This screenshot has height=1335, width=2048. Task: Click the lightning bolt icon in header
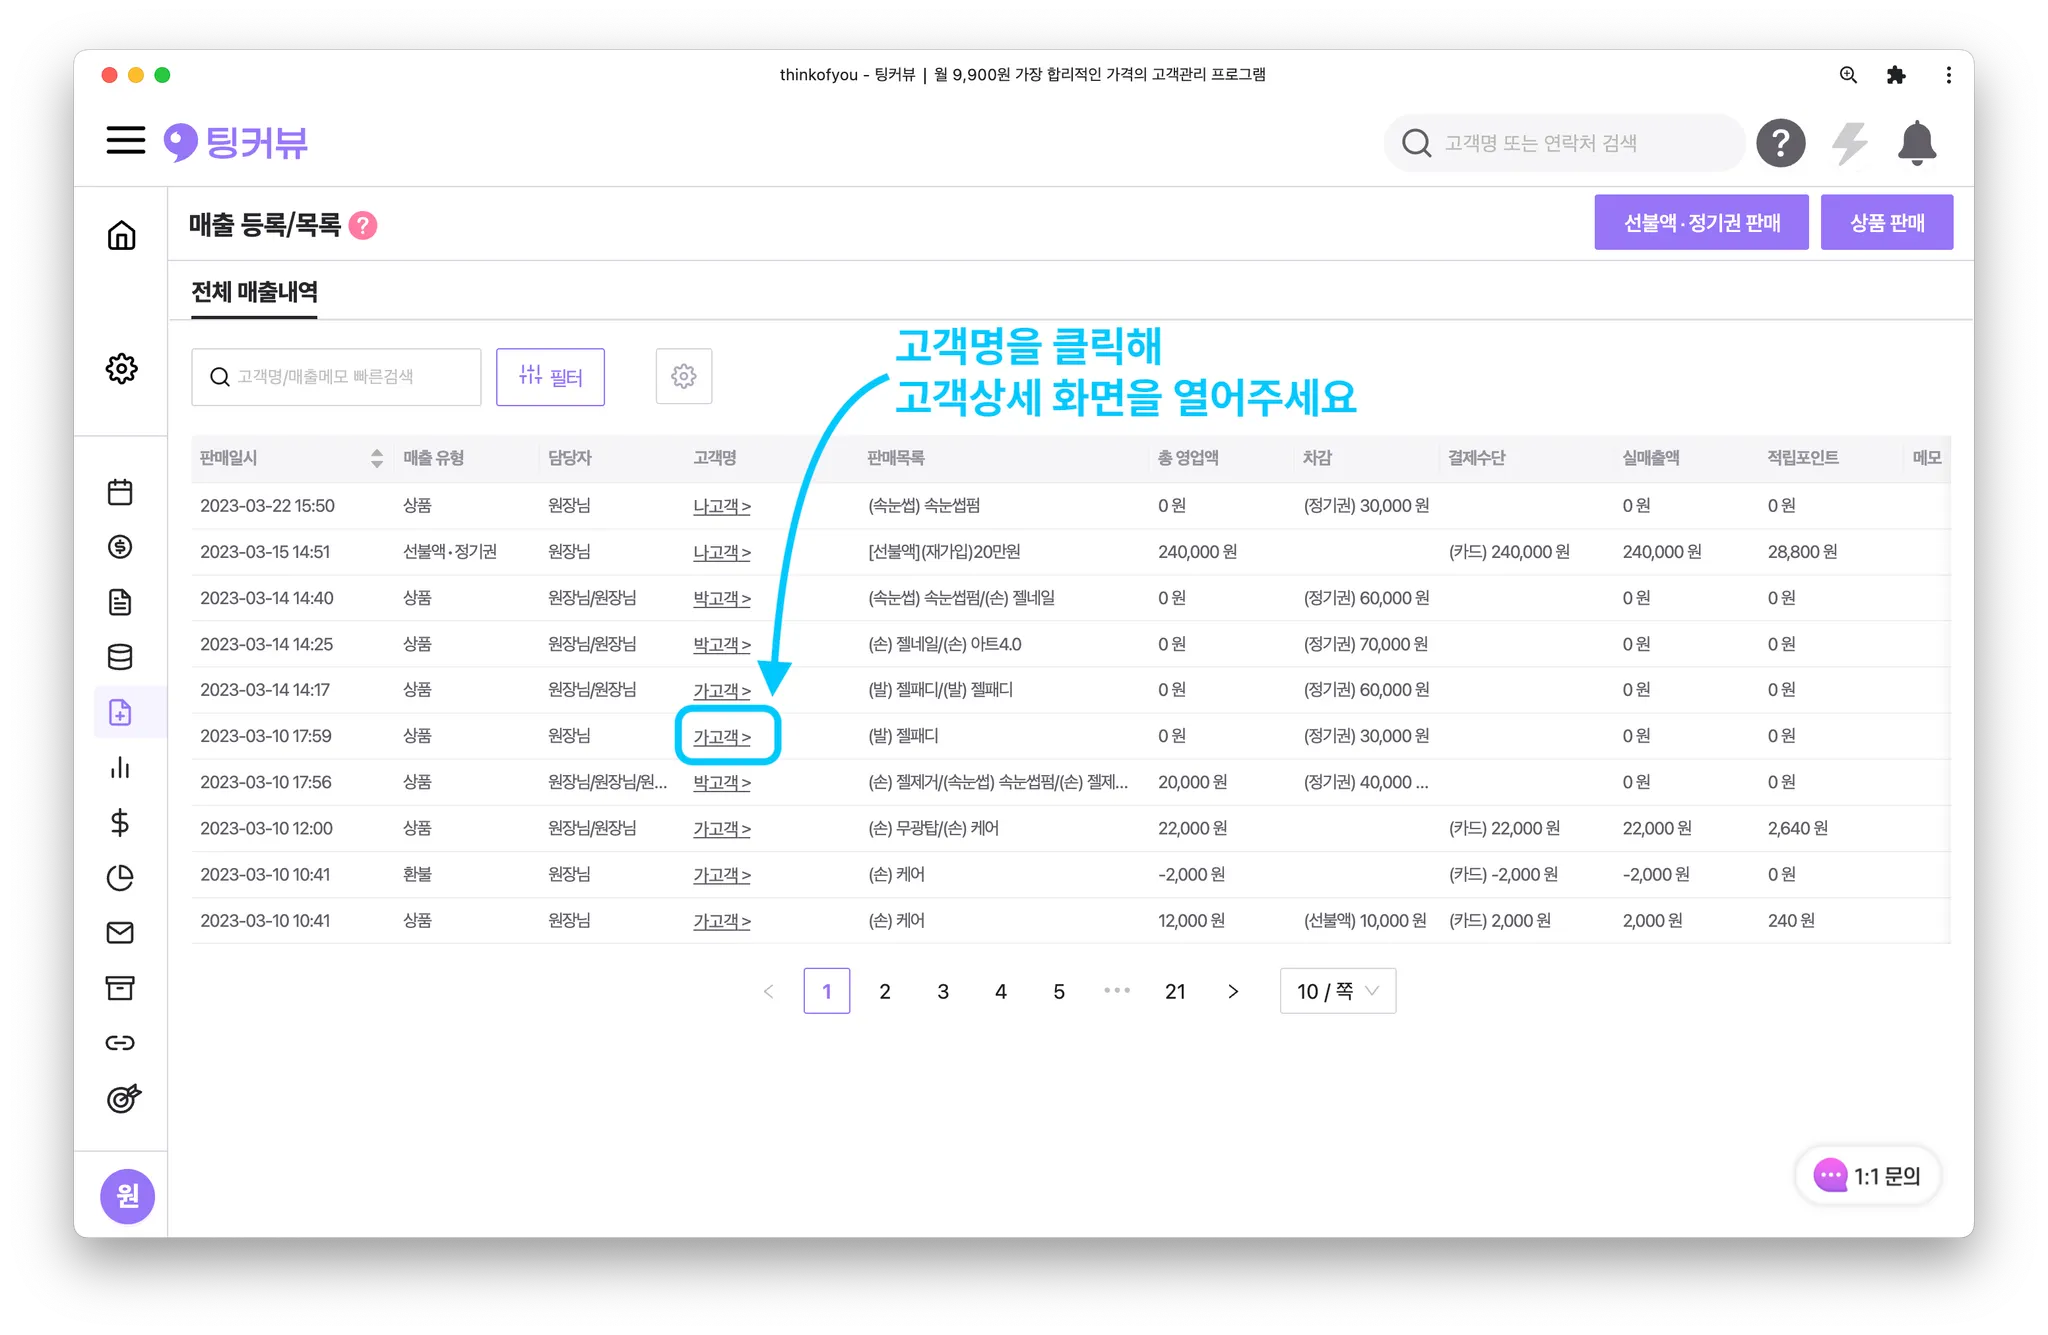(x=1849, y=143)
